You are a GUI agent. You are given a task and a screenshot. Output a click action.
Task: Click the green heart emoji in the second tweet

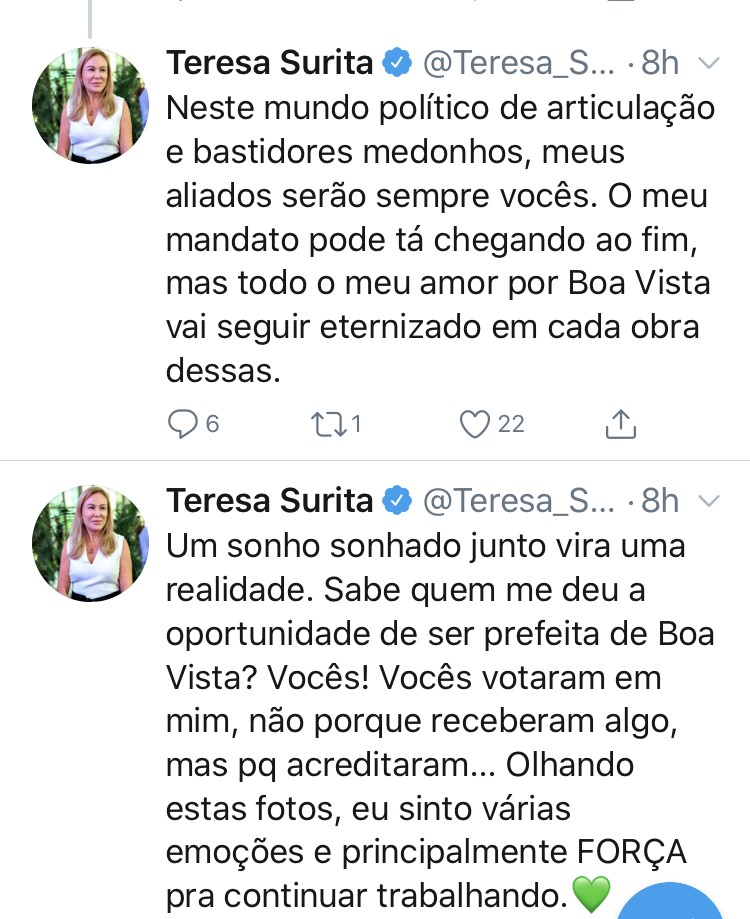(592, 893)
